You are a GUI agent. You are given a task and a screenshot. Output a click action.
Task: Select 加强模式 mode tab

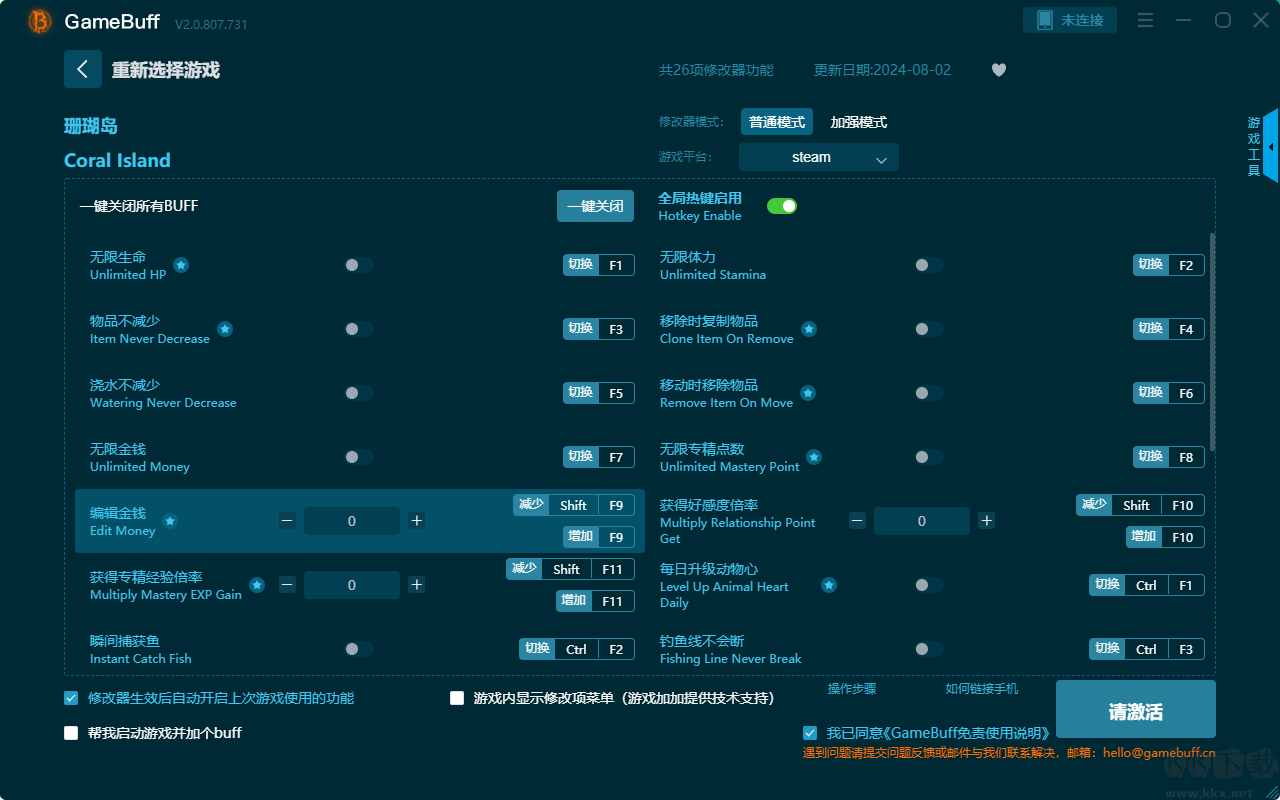(x=859, y=122)
